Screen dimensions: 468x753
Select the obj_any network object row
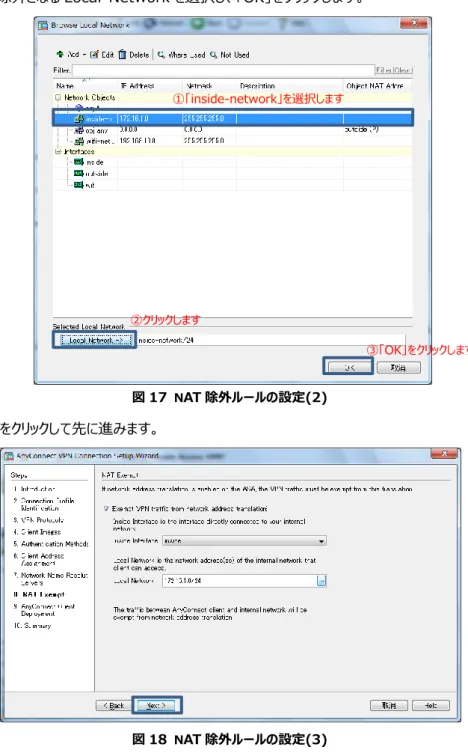[232, 130]
